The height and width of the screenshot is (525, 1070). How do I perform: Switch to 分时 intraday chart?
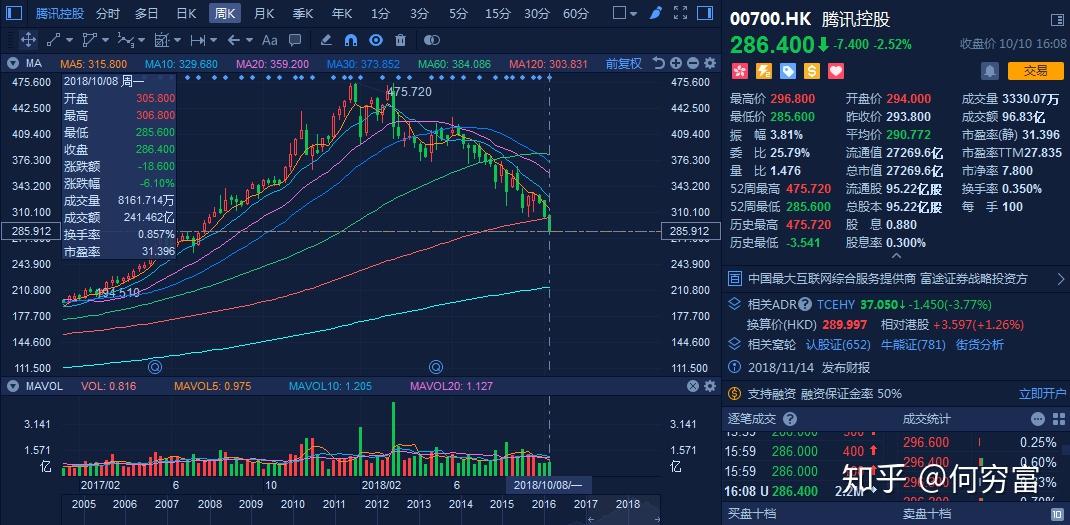(107, 13)
